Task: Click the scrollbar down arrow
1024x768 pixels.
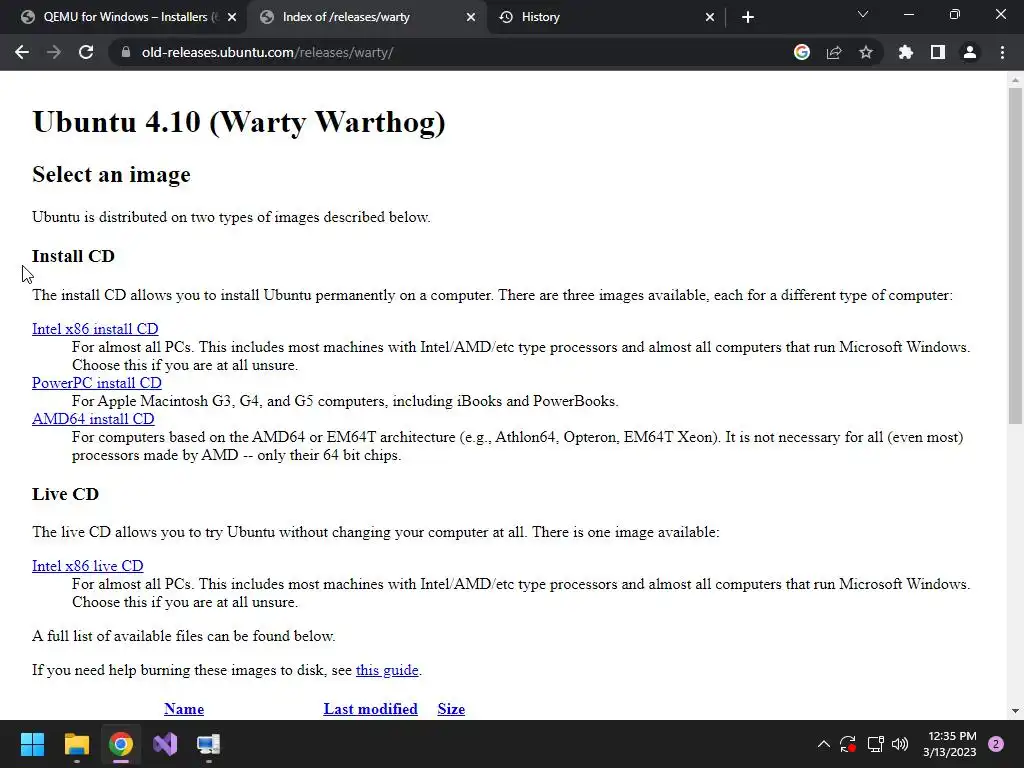Action: pos(1015,711)
